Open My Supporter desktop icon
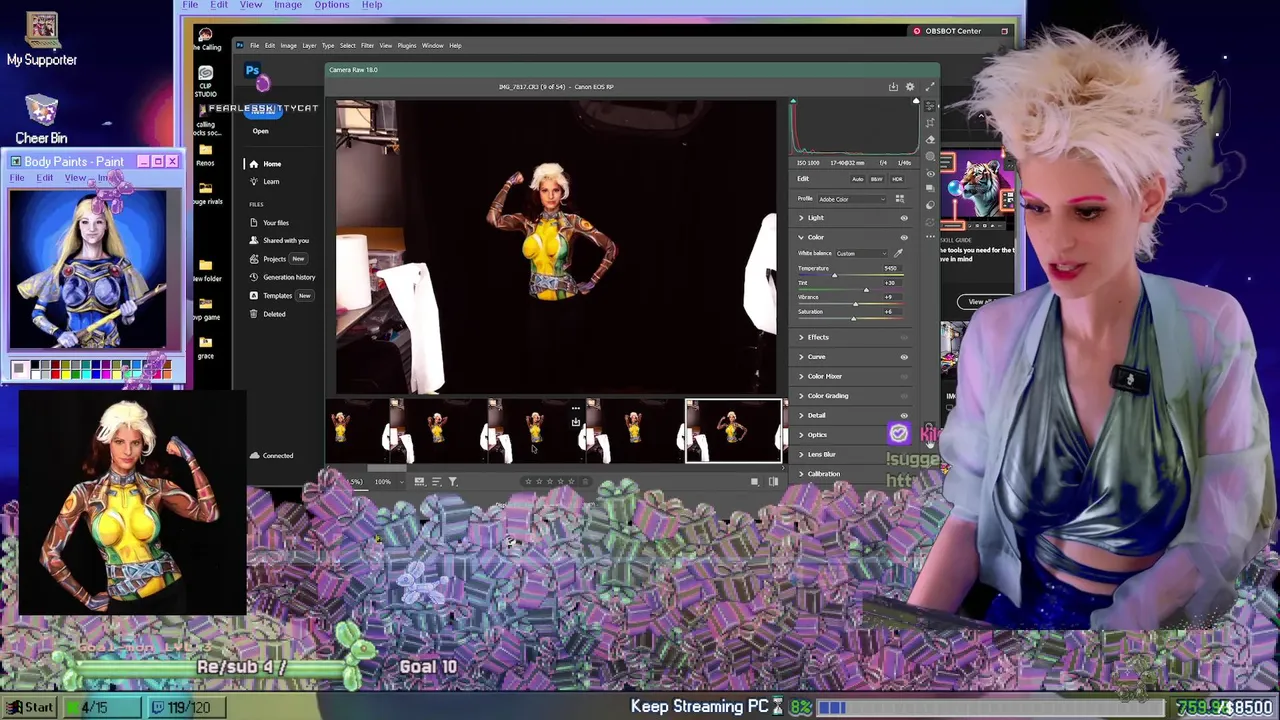Viewport: 1280px width, 720px height. tap(42, 40)
